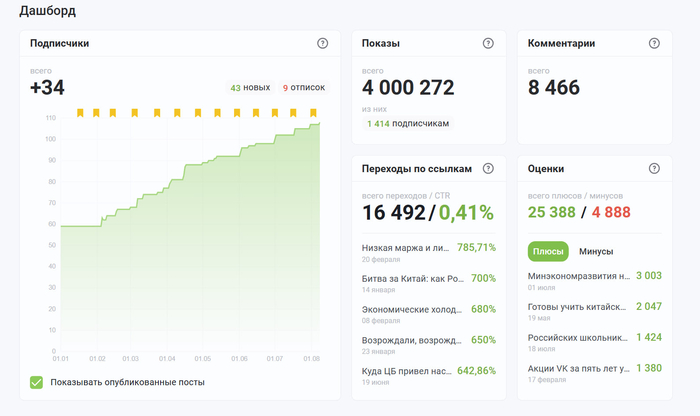This screenshot has height=416, width=700.
Task: Click 1 414 подписчикам badge
Action: 408,124
